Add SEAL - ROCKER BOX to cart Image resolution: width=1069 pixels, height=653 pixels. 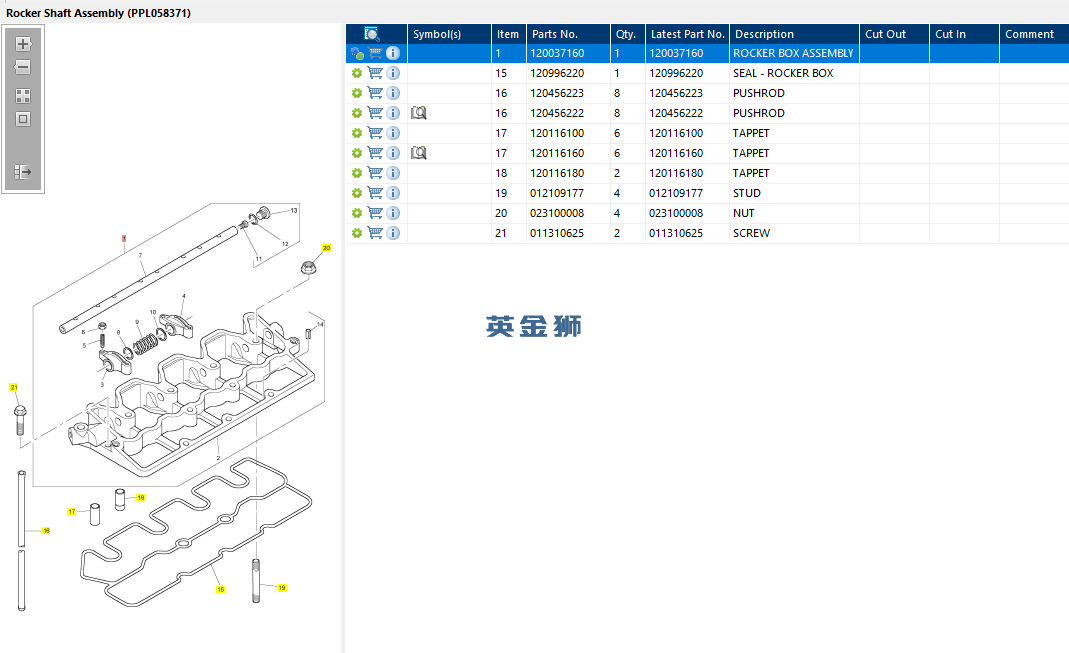point(375,73)
